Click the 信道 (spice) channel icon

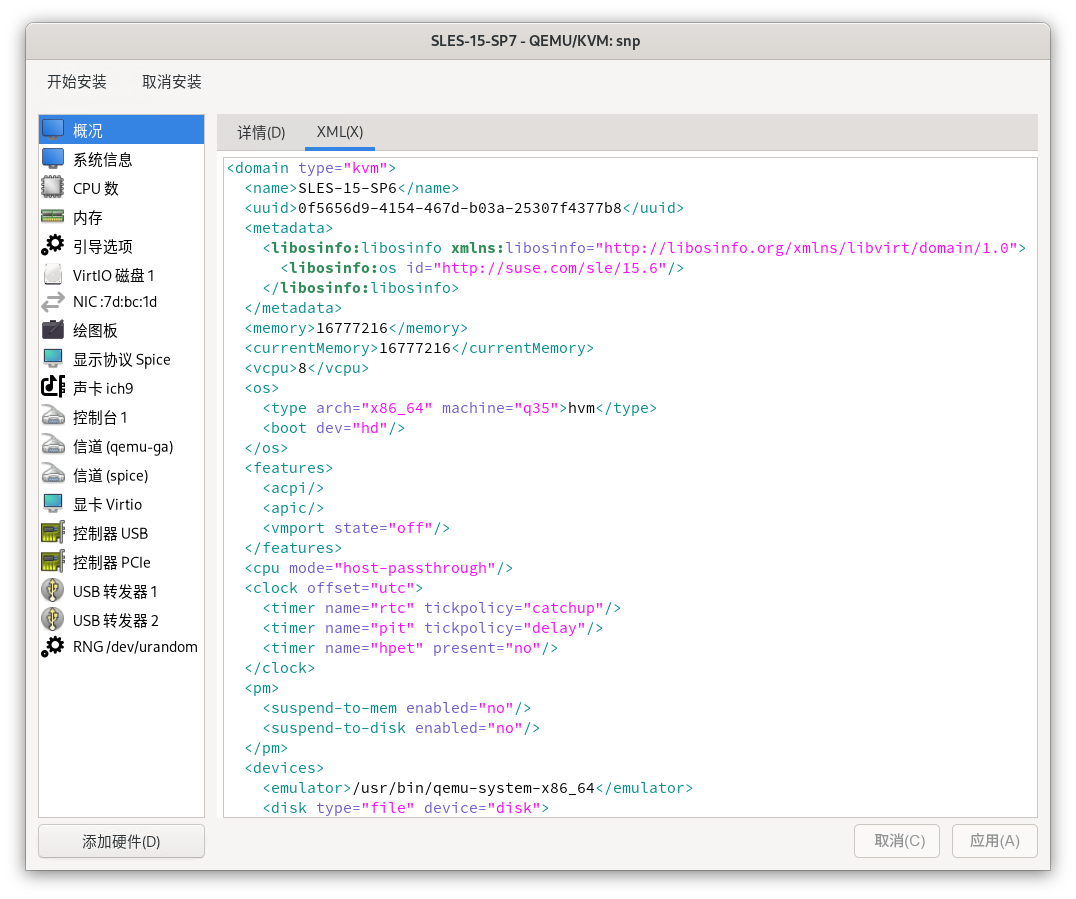coord(53,475)
